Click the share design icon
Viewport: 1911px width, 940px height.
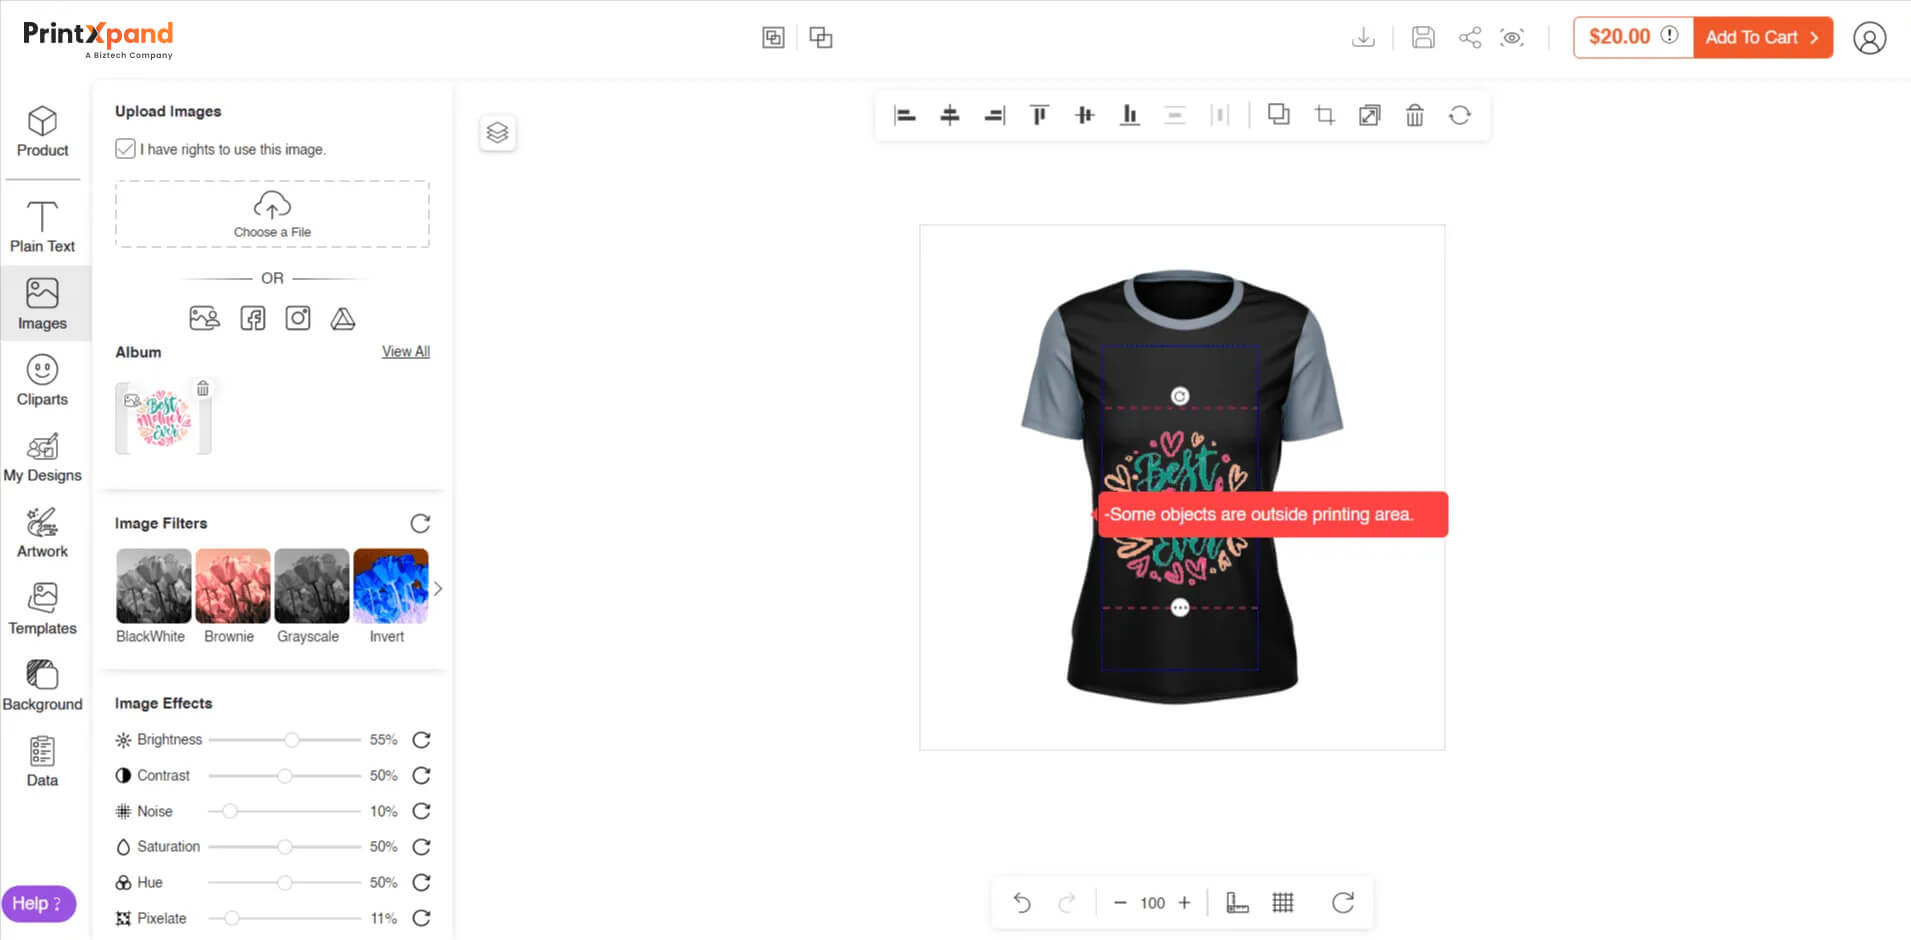pos(1469,38)
